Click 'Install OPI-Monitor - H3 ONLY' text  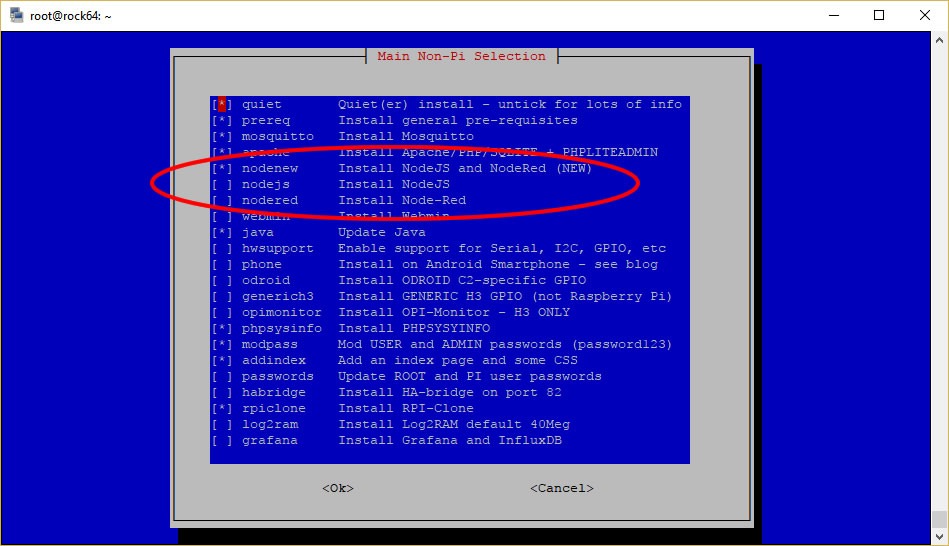(x=454, y=312)
